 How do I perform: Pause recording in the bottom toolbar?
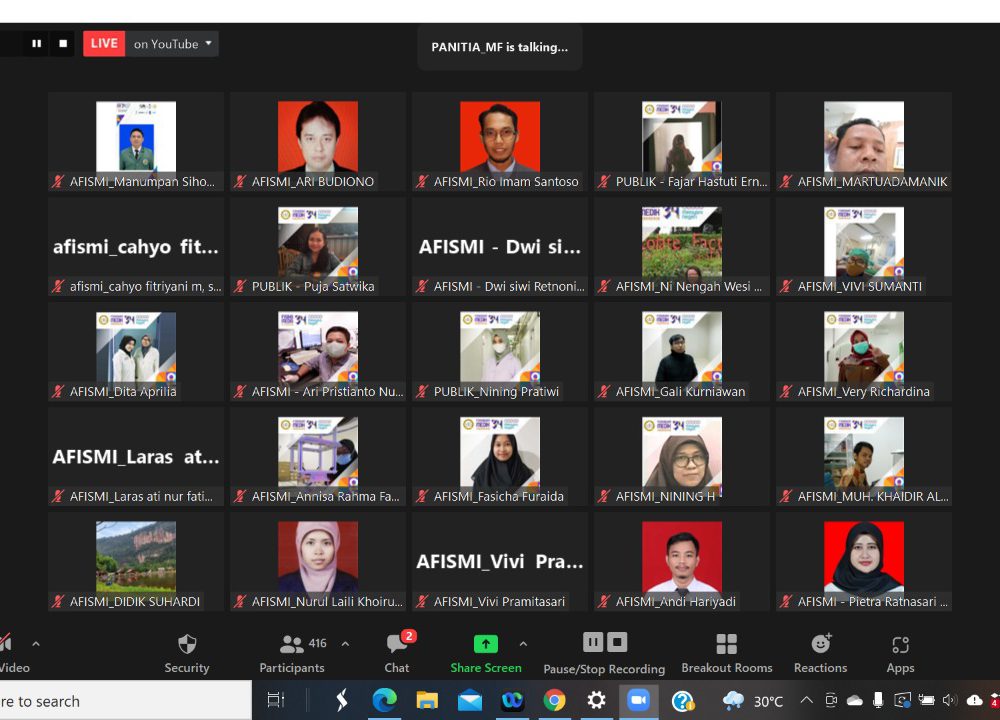[593, 642]
